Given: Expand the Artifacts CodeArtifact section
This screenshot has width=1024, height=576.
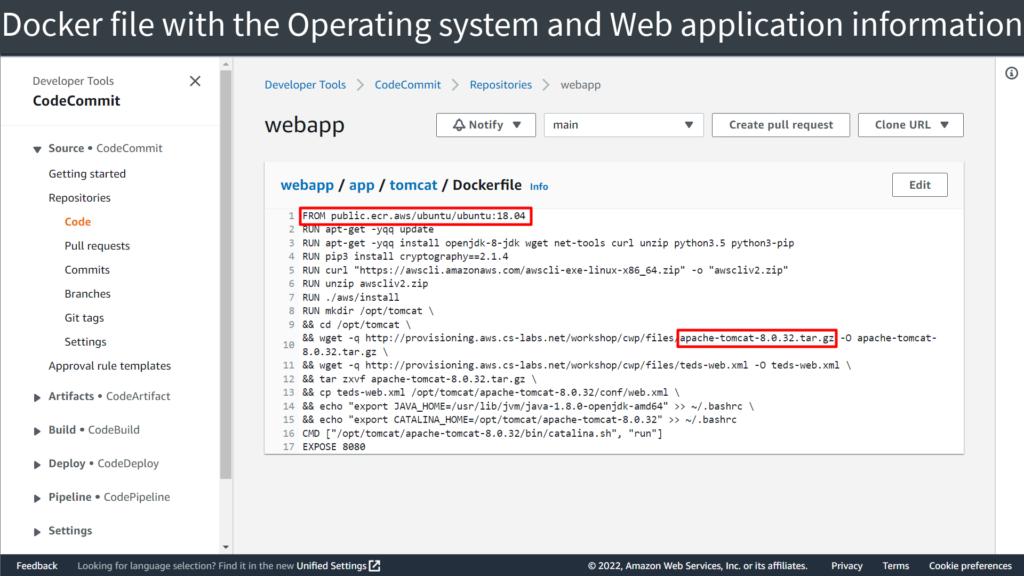Looking at the screenshot, I should (x=37, y=397).
